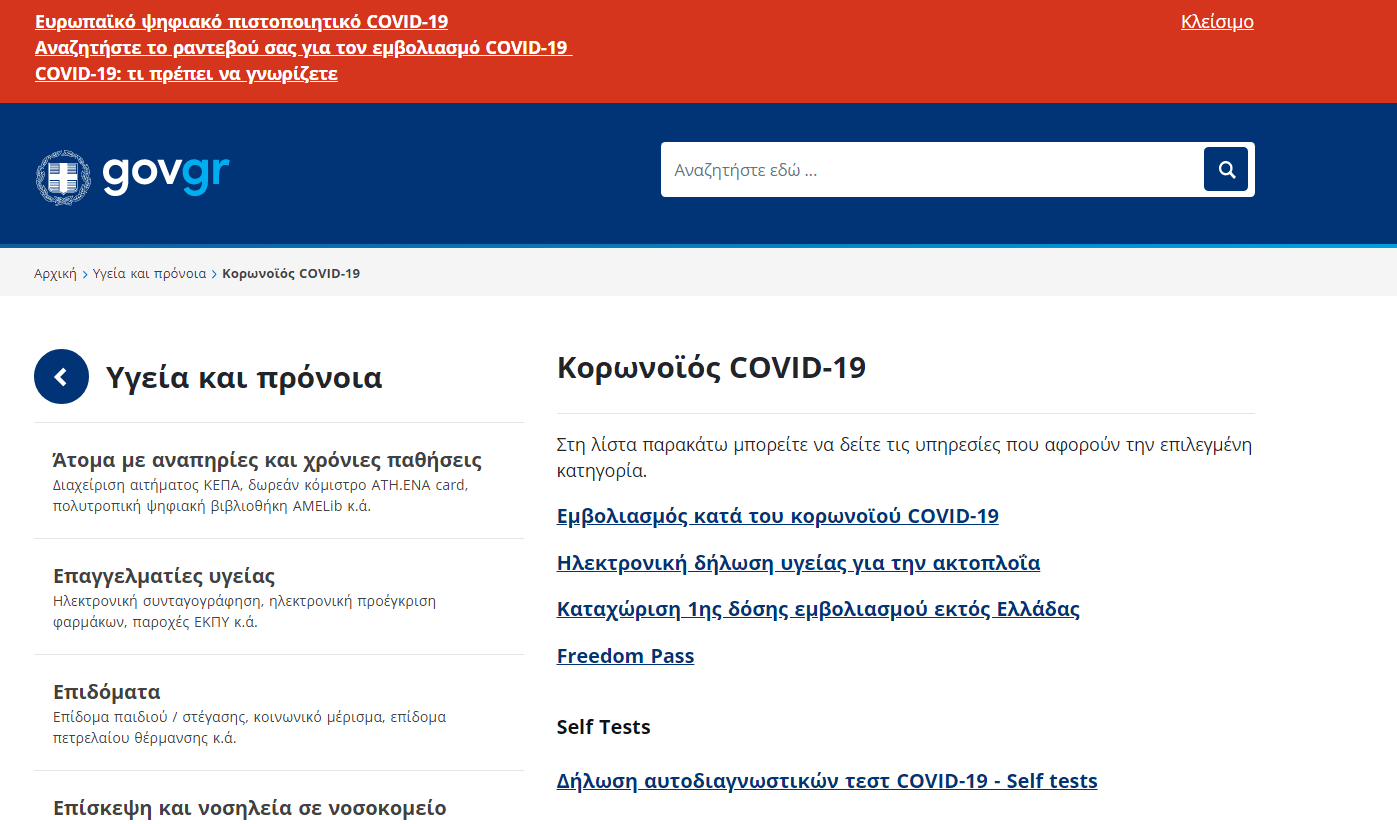This screenshot has height=824, width=1397.
Task: Open the Freedom Pass service link
Action: (625, 656)
